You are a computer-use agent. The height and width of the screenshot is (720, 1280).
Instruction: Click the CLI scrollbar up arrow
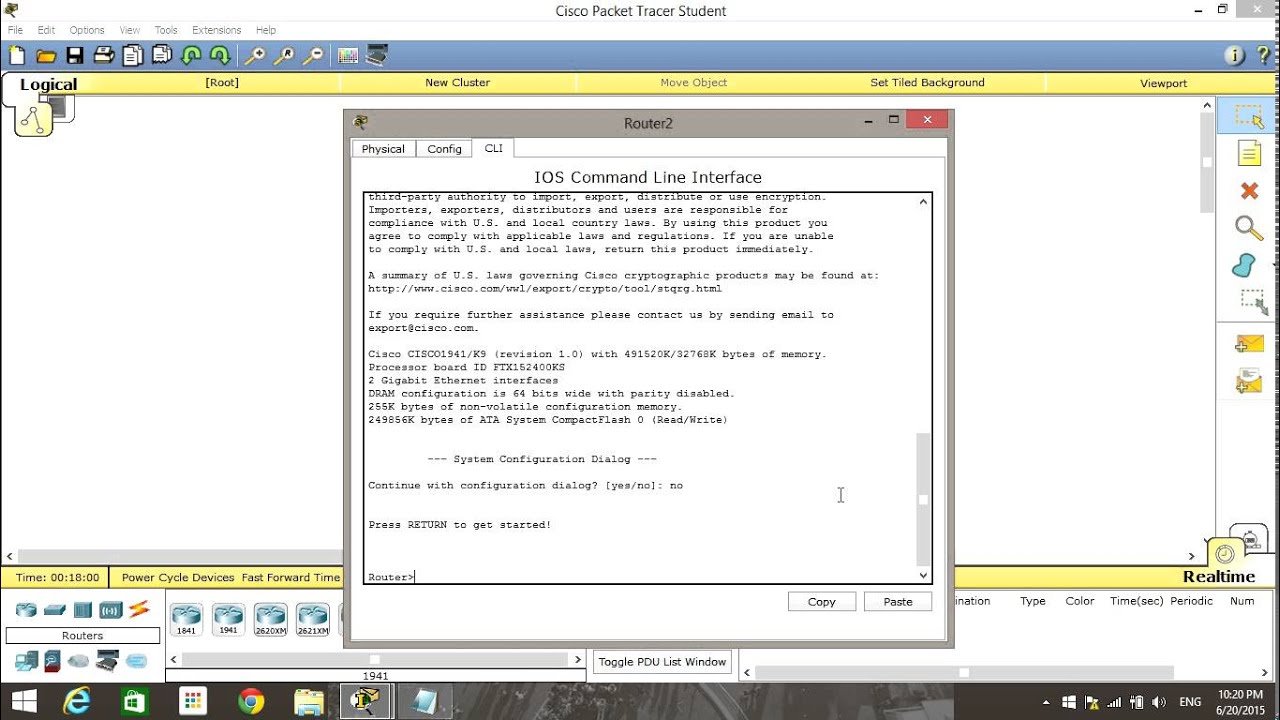pos(923,202)
